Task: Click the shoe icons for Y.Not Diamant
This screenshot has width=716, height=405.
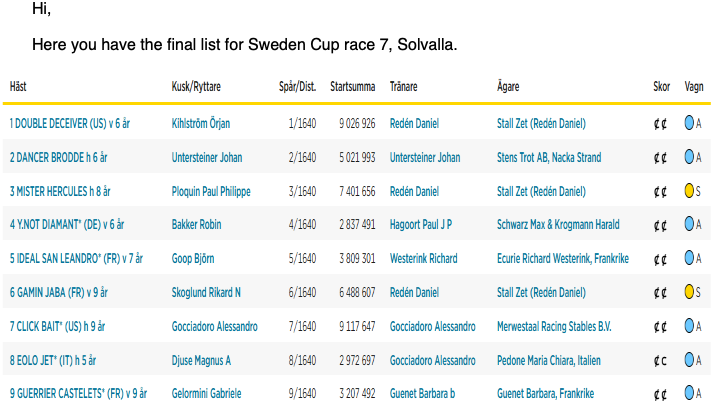Action: pyautogui.click(x=660, y=225)
